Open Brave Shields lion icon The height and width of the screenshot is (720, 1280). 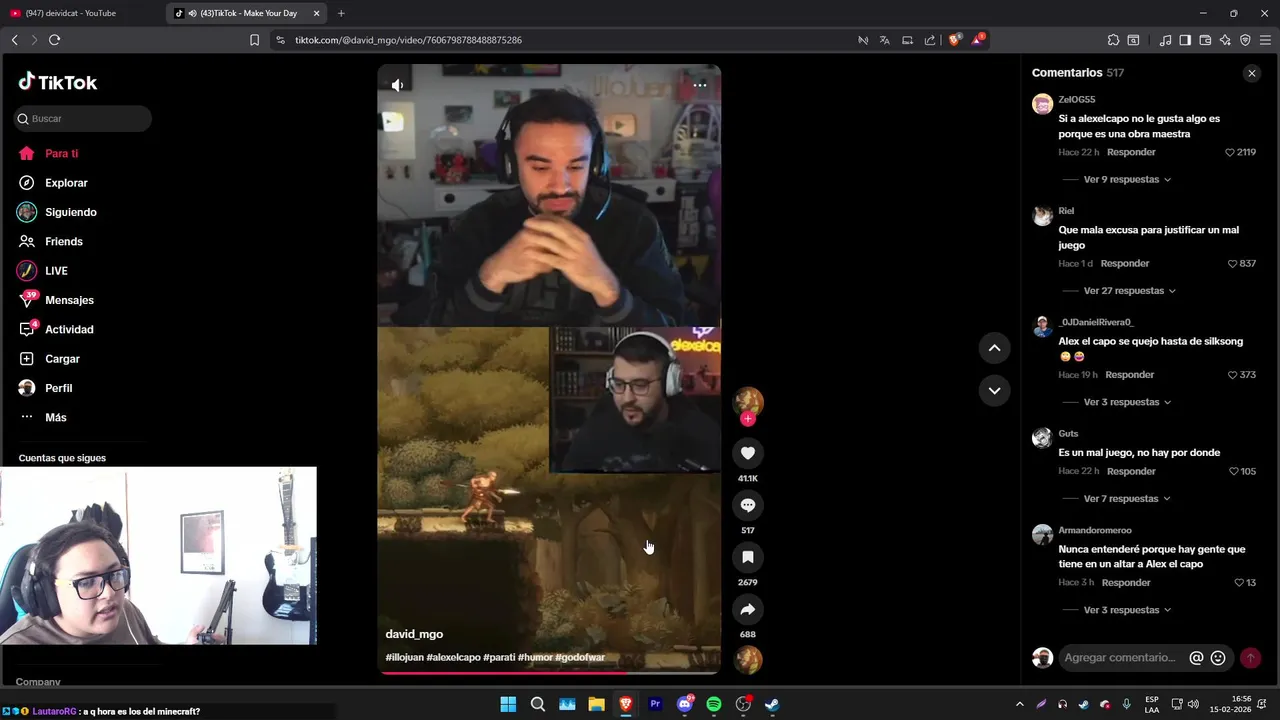[954, 40]
